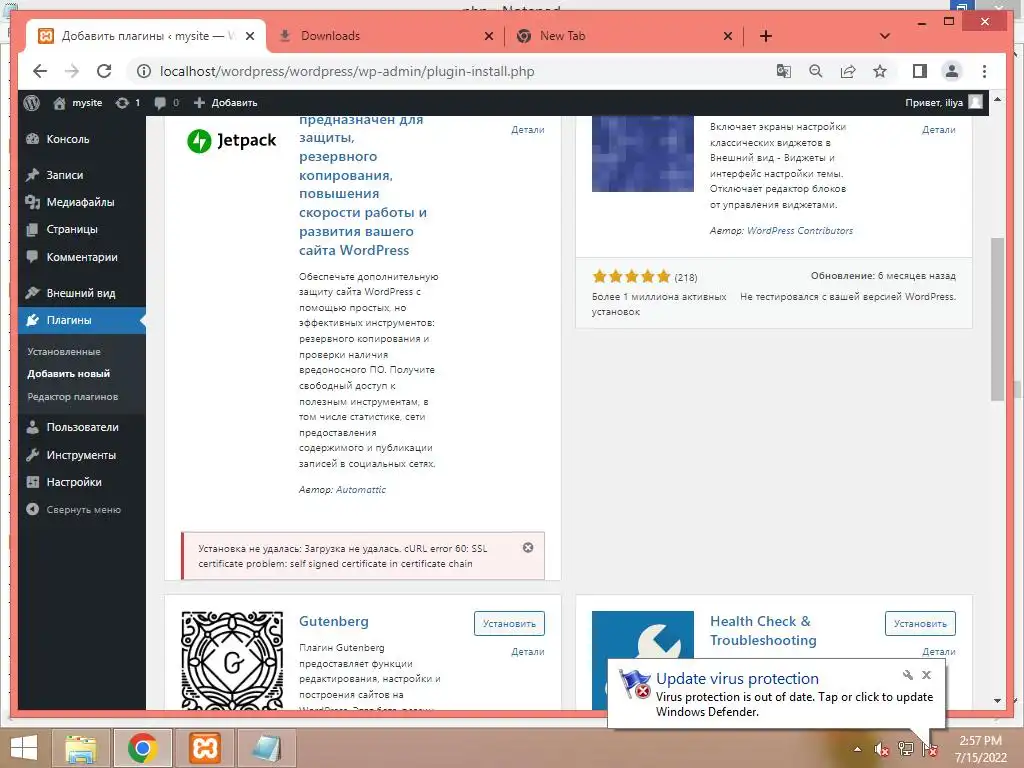The height and width of the screenshot is (768, 1024).
Task: Reload the current page
Action: [x=104, y=71]
